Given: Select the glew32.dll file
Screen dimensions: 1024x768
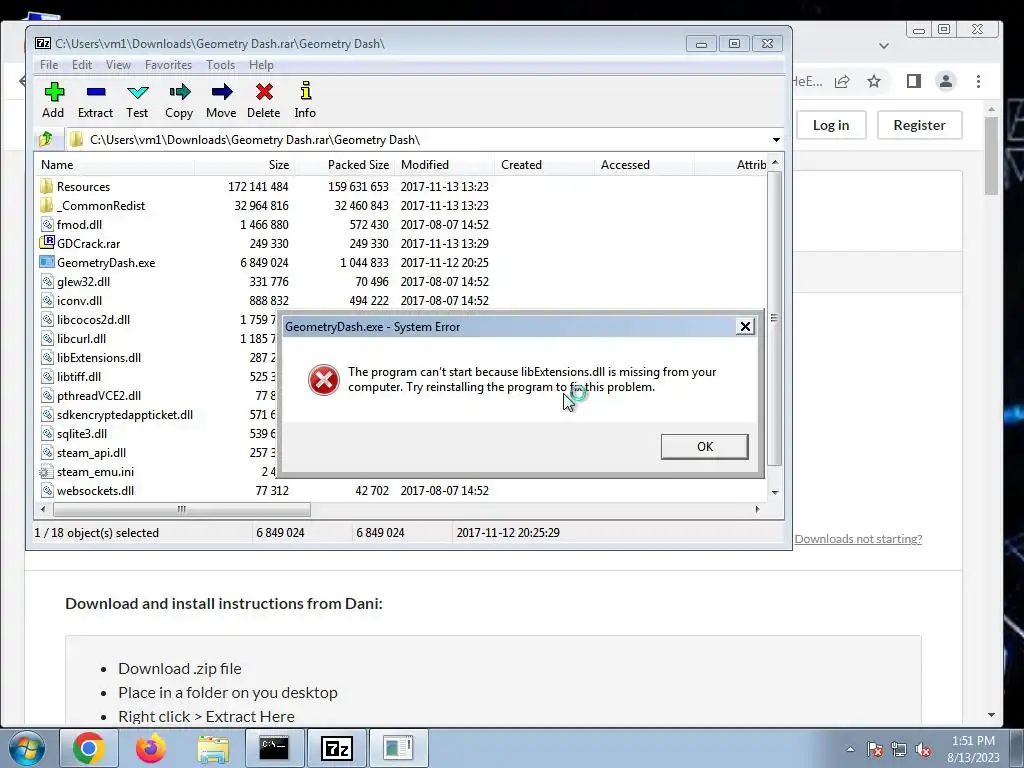Looking at the screenshot, I should click(84, 281).
